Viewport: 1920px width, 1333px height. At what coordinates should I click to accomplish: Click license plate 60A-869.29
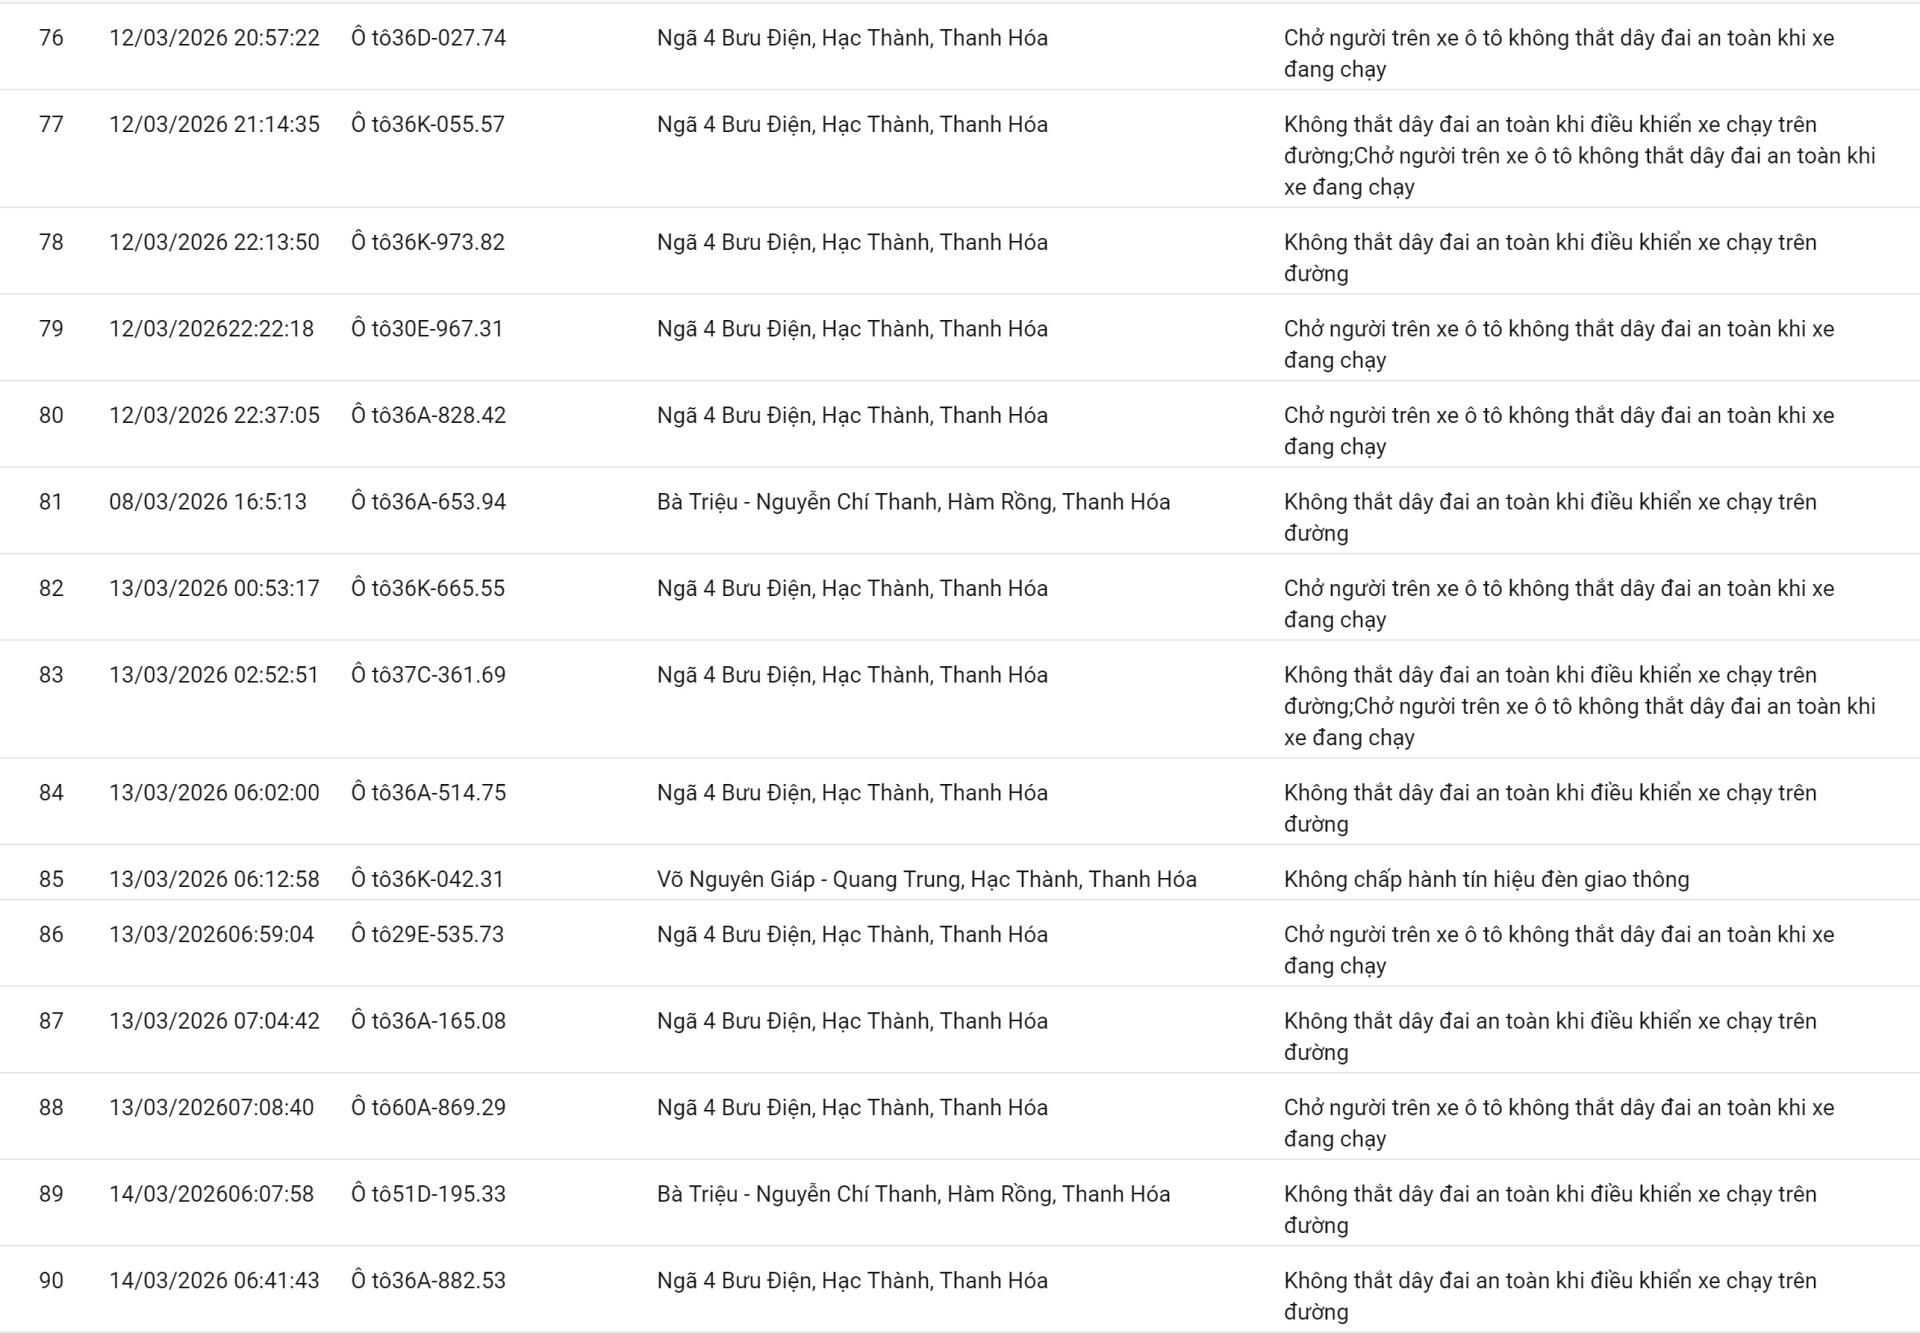pos(428,1107)
